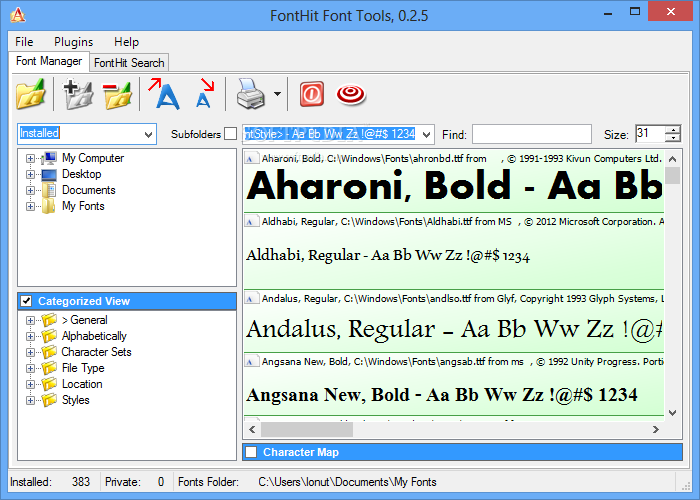
Task: Click the horizontal scrollbar right arrow
Action: pos(656,429)
